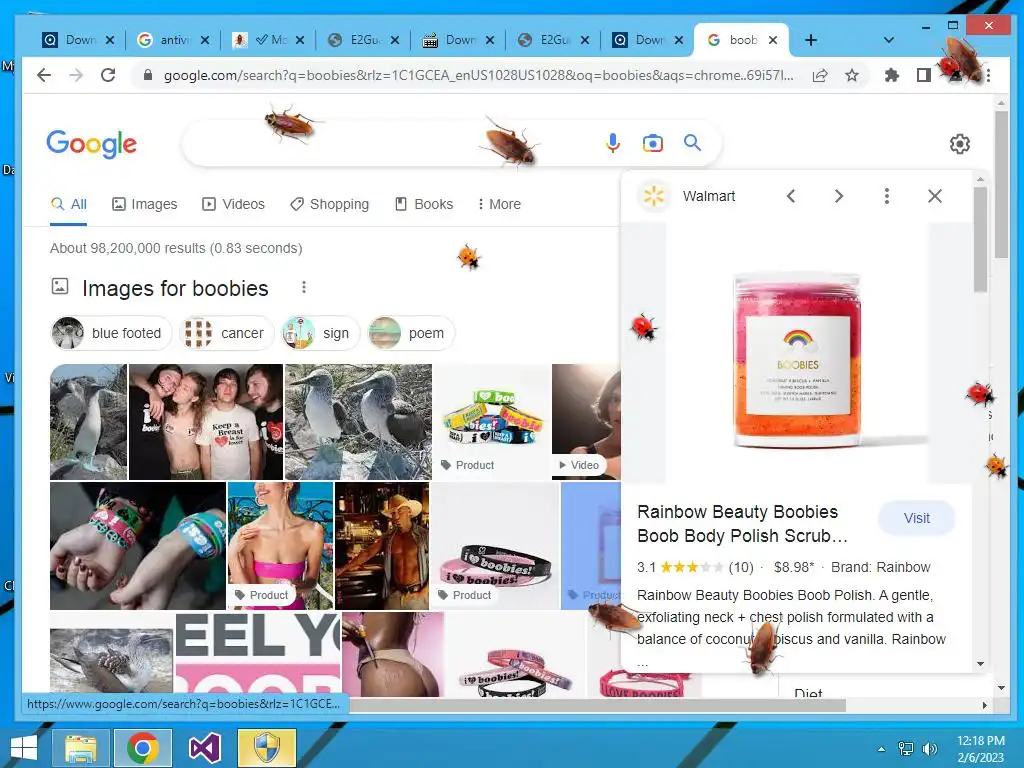Image resolution: width=1024 pixels, height=768 pixels.
Task: Search by image with the camera icon
Action: point(652,142)
